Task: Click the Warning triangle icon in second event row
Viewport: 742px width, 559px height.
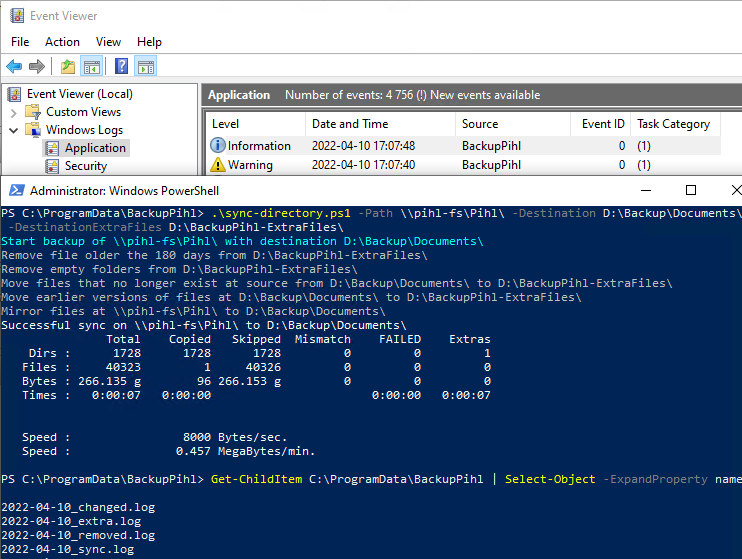Action: tap(217, 165)
